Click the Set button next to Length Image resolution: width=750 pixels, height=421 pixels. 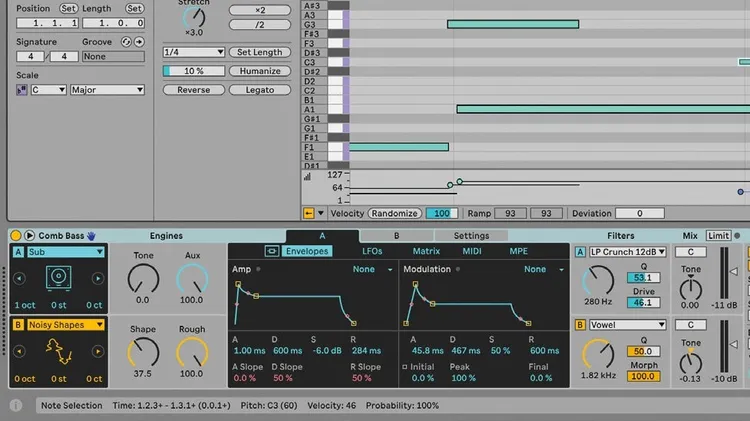(134, 9)
